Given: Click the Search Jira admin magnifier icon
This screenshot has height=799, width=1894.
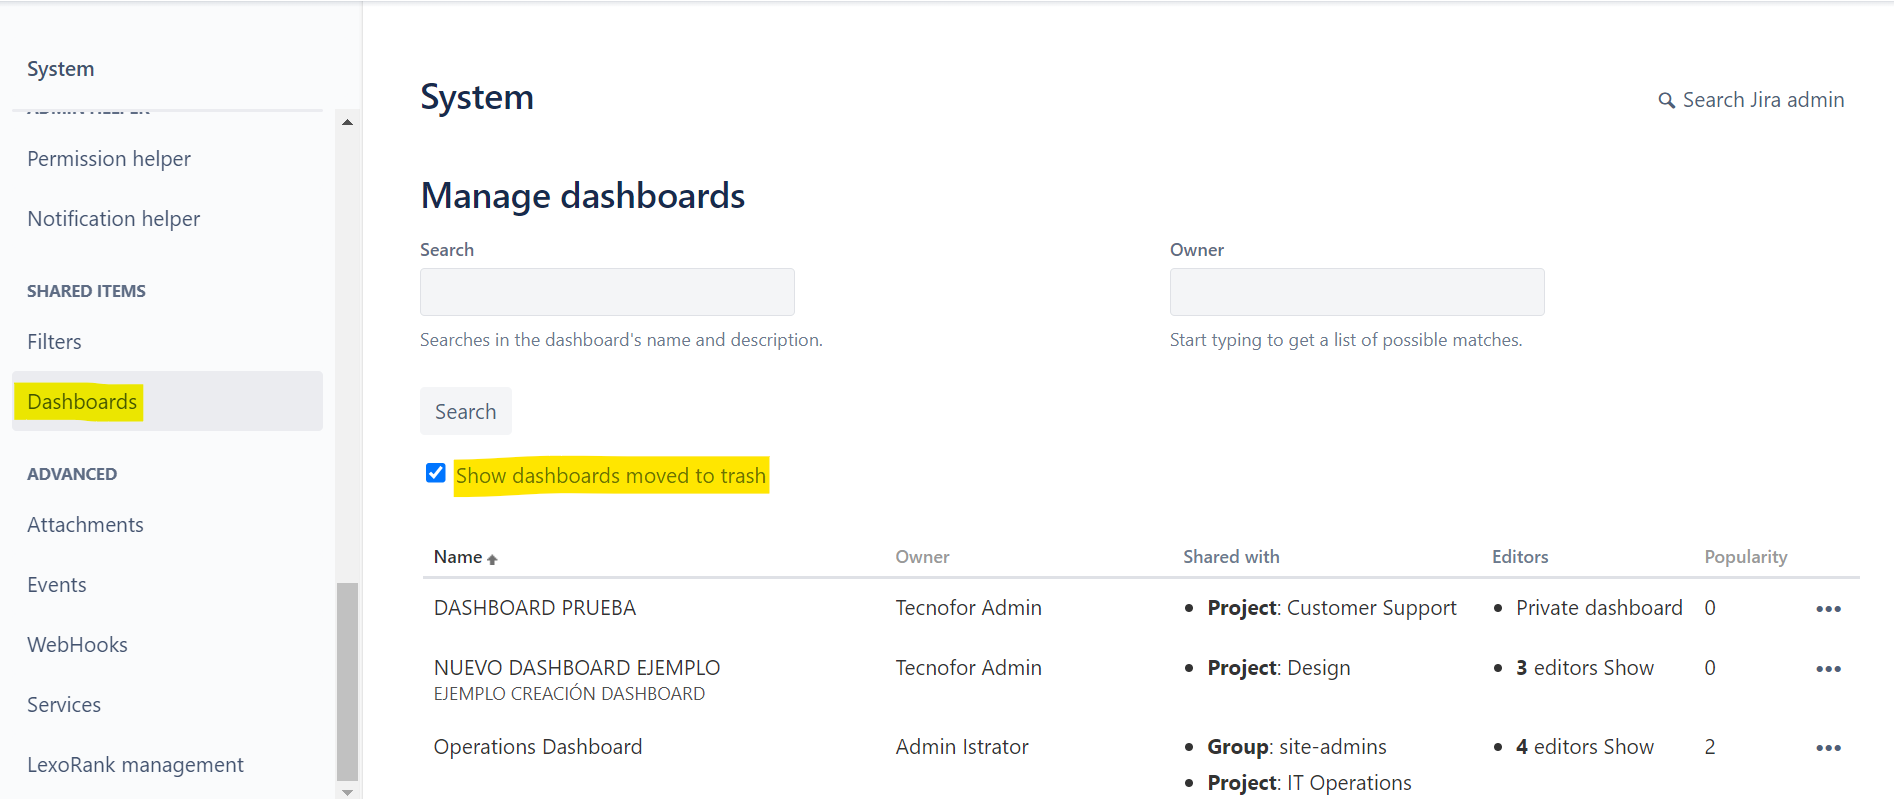Looking at the screenshot, I should 1666,101.
